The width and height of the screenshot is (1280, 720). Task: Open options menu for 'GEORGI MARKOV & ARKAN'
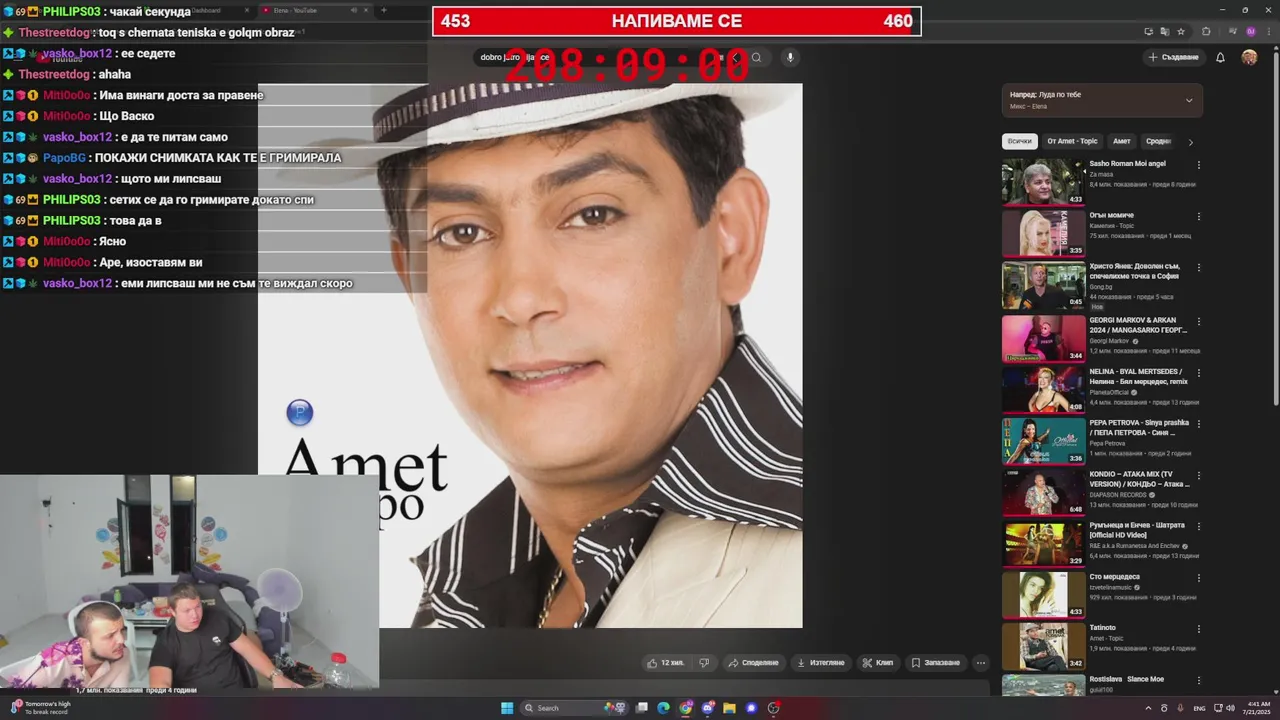[1198, 322]
